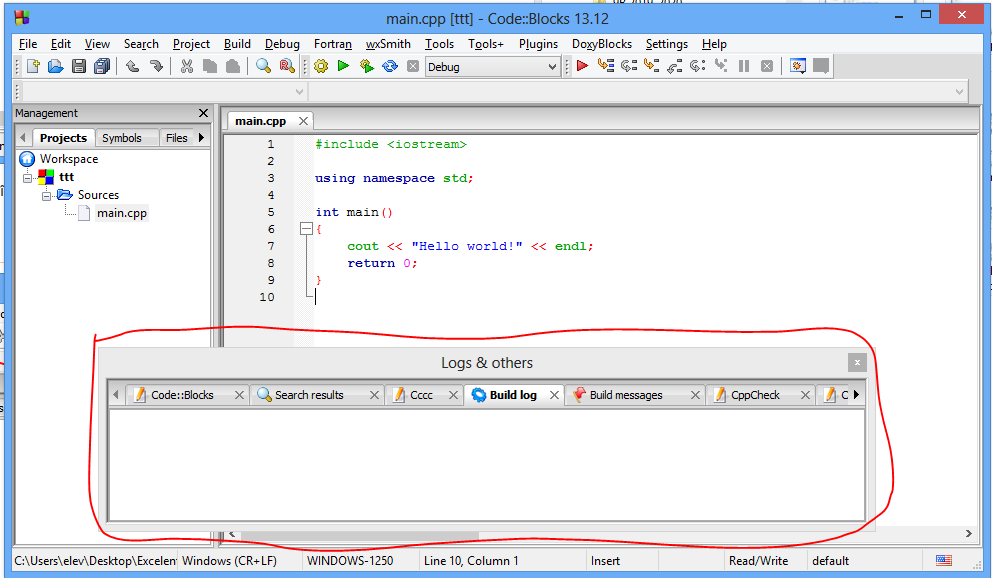Close the main.cpp editor tab

tap(304, 121)
